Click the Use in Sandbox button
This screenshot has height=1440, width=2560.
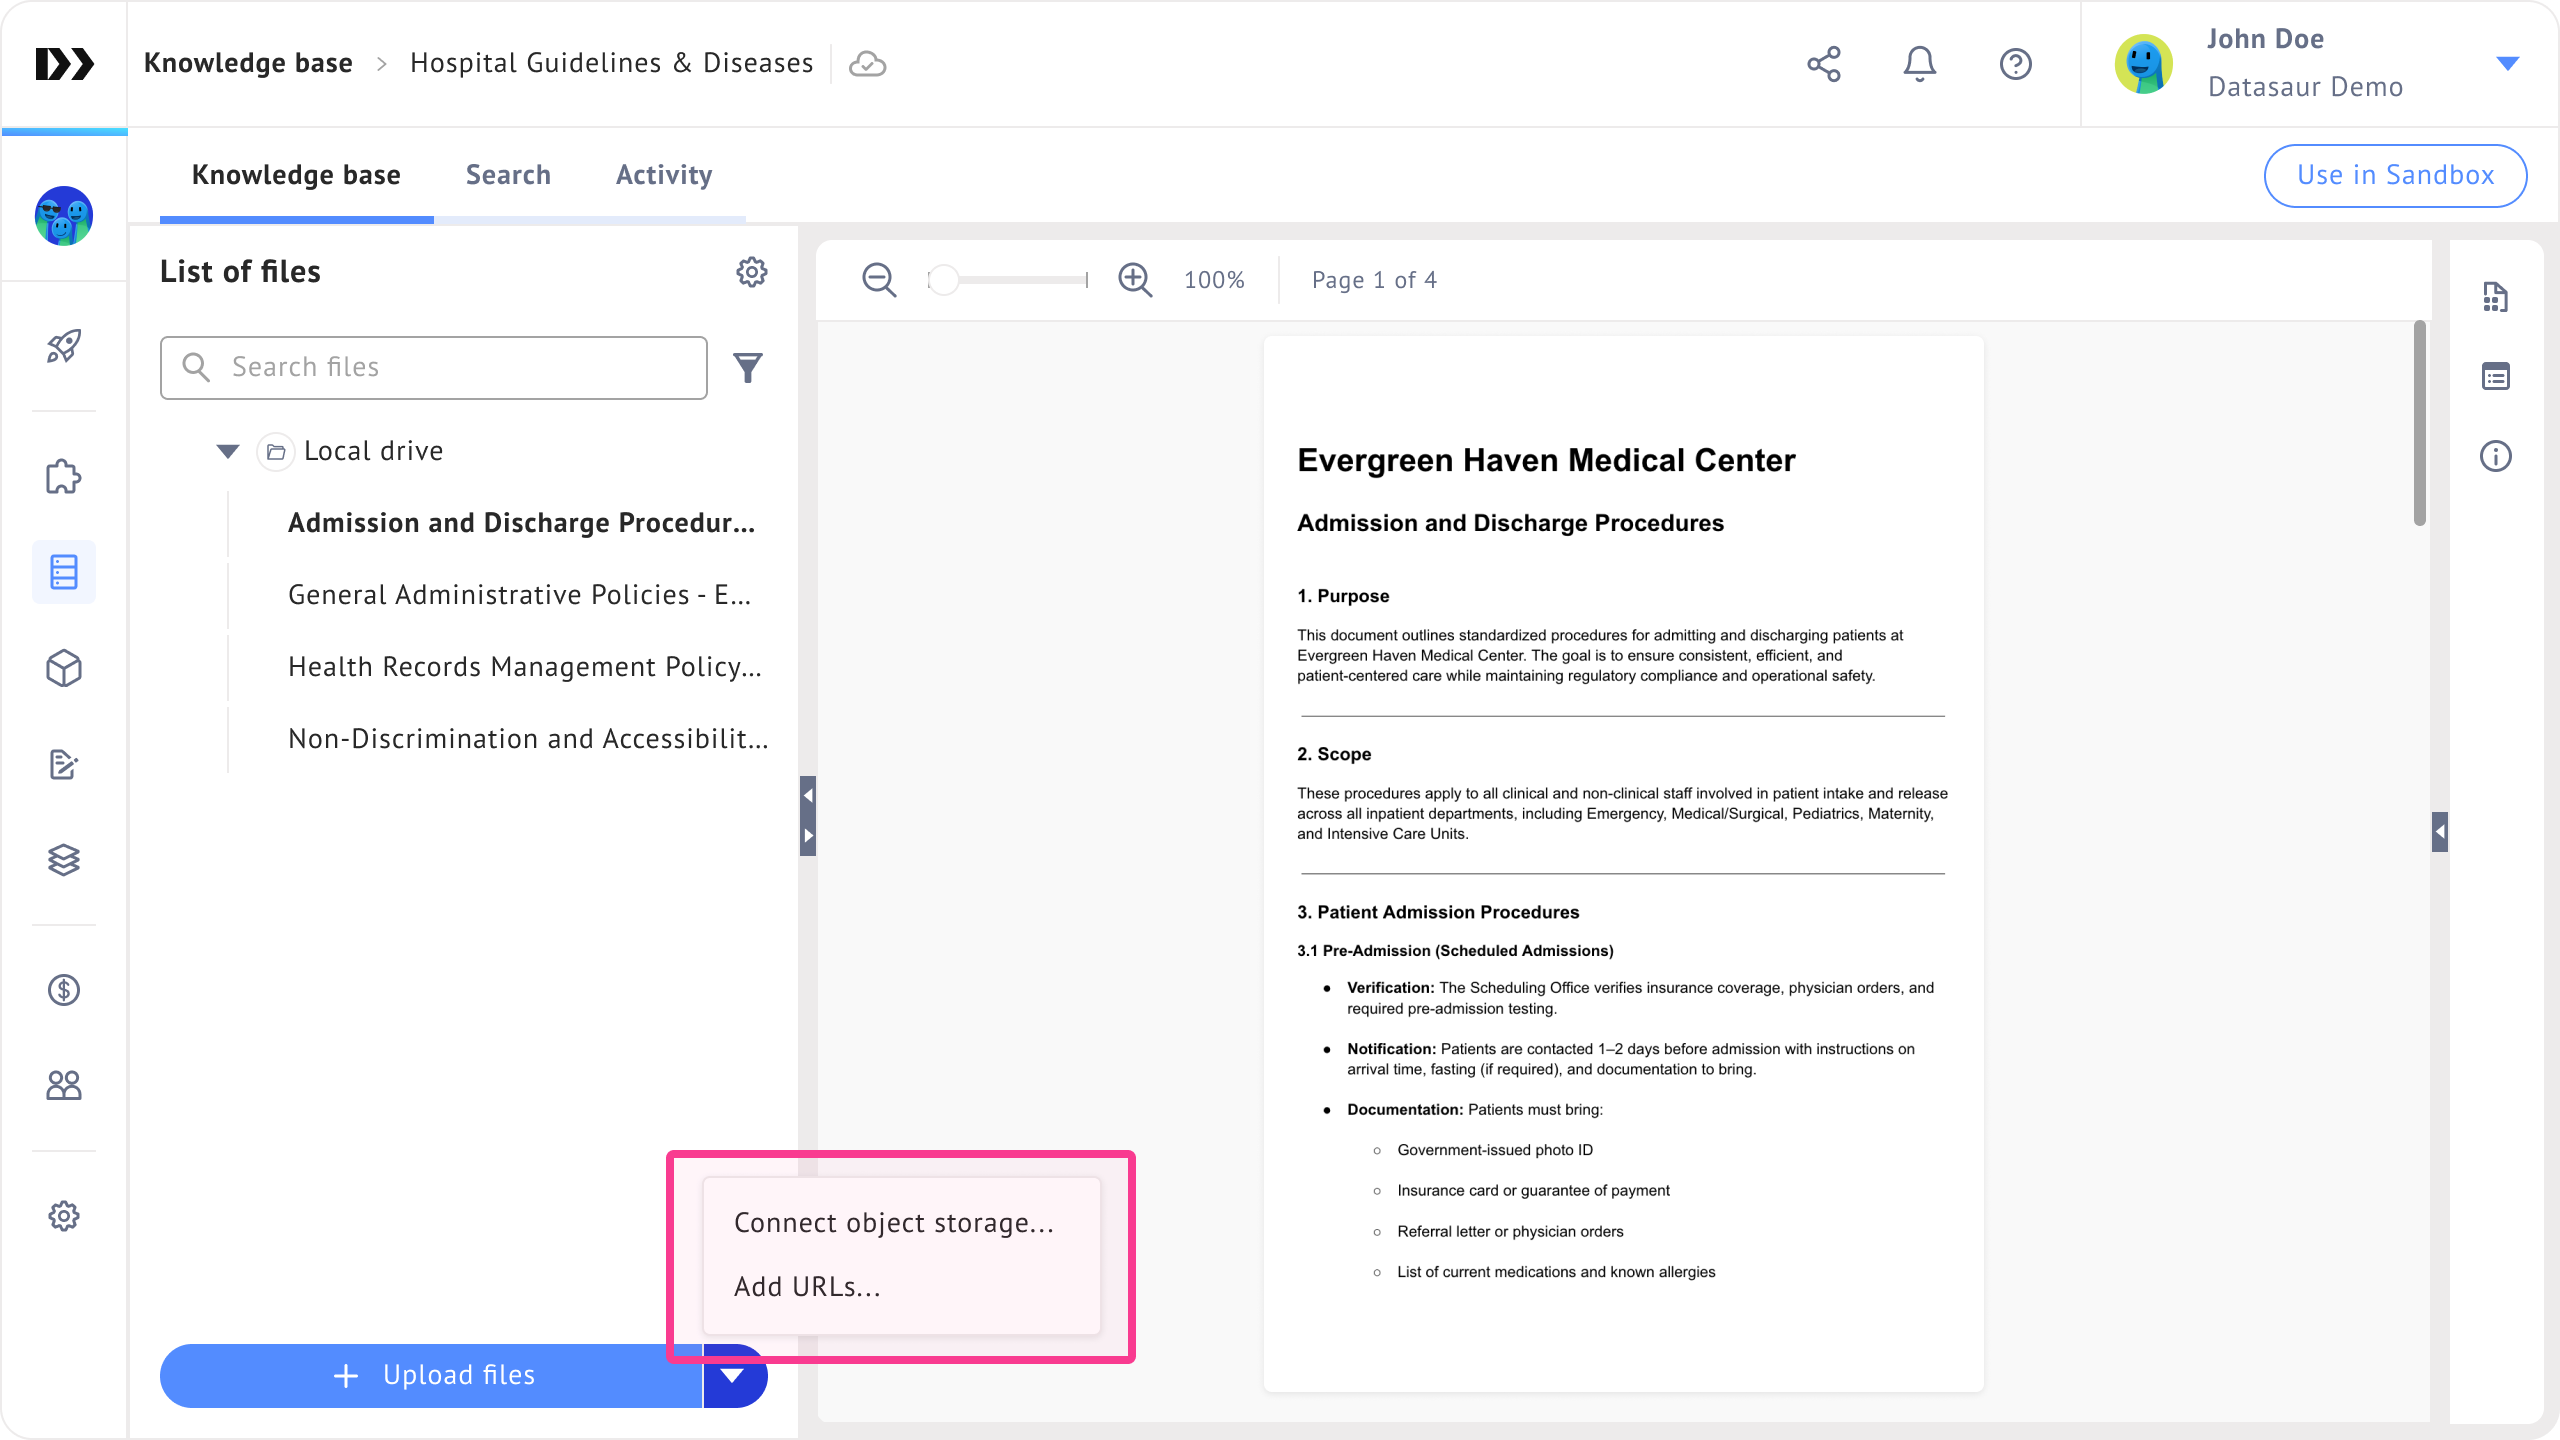(2395, 175)
